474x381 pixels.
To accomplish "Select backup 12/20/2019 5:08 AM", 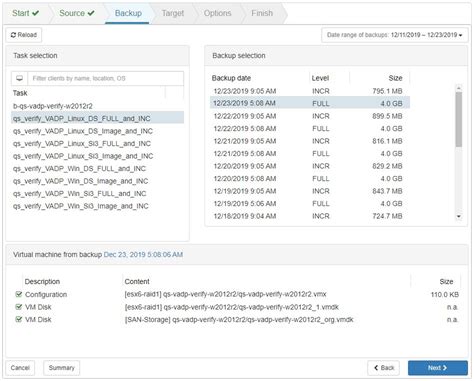I will (x=310, y=178).
